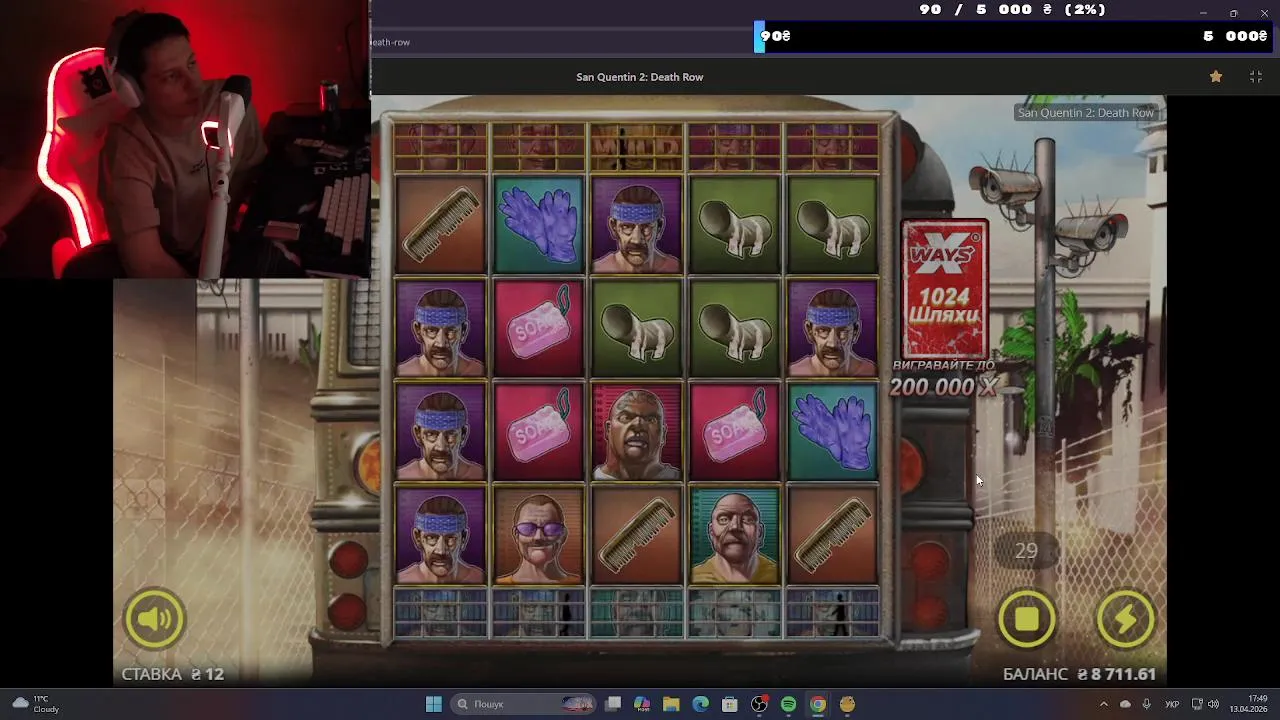This screenshot has width=1280, height=720.
Task: Click the bald prisoner in yellow shirt symbol
Action: point(735,534)
